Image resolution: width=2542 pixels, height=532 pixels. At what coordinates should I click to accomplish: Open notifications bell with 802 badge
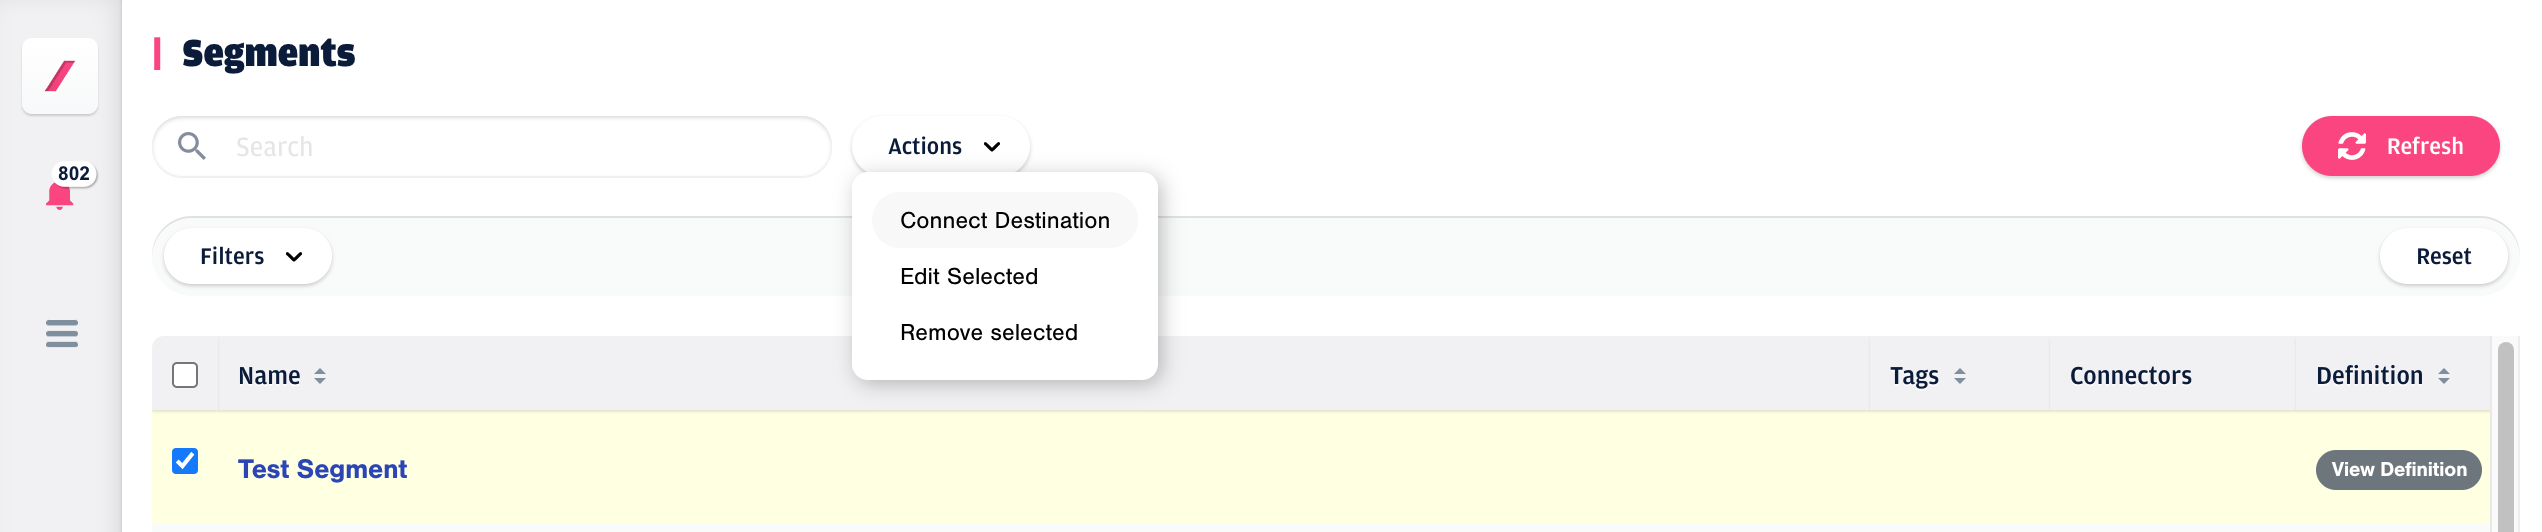point(60,194)
